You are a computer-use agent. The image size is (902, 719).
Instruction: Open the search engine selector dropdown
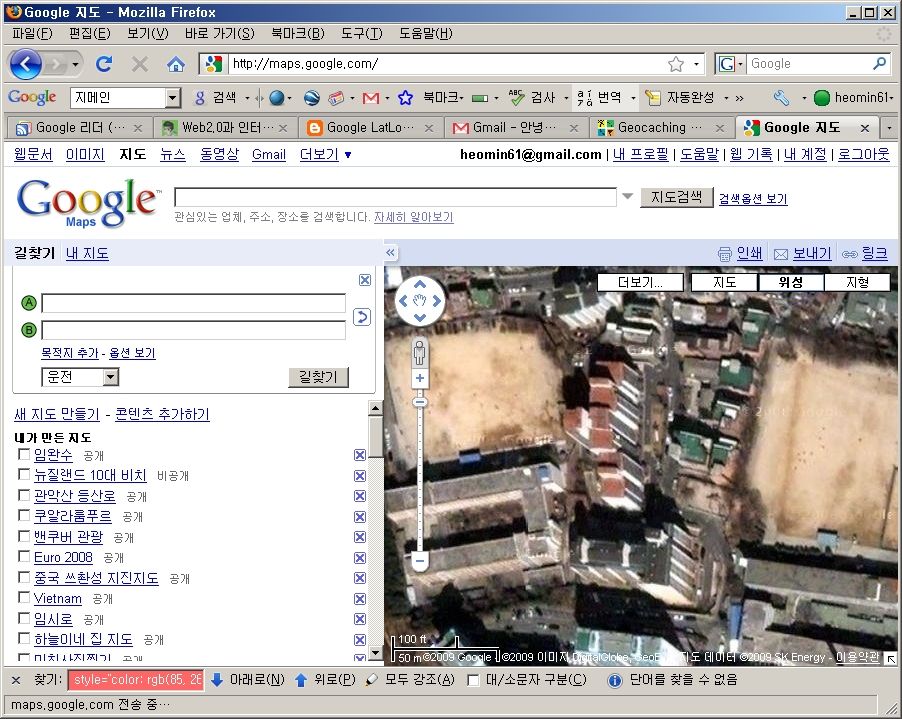coord(731,64)
